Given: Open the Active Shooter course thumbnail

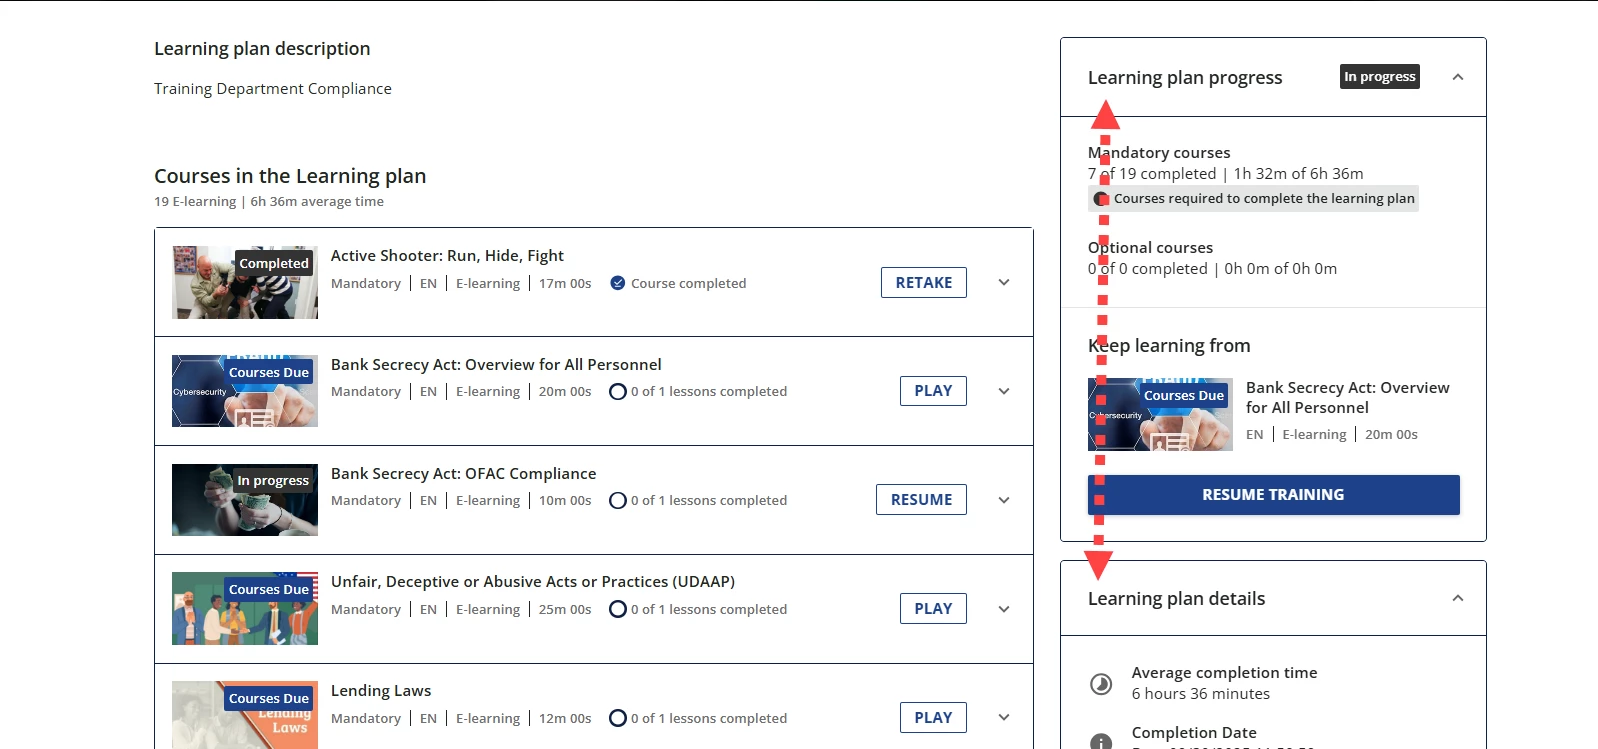Looking at the screenshot, I should [x=245, y=283].
